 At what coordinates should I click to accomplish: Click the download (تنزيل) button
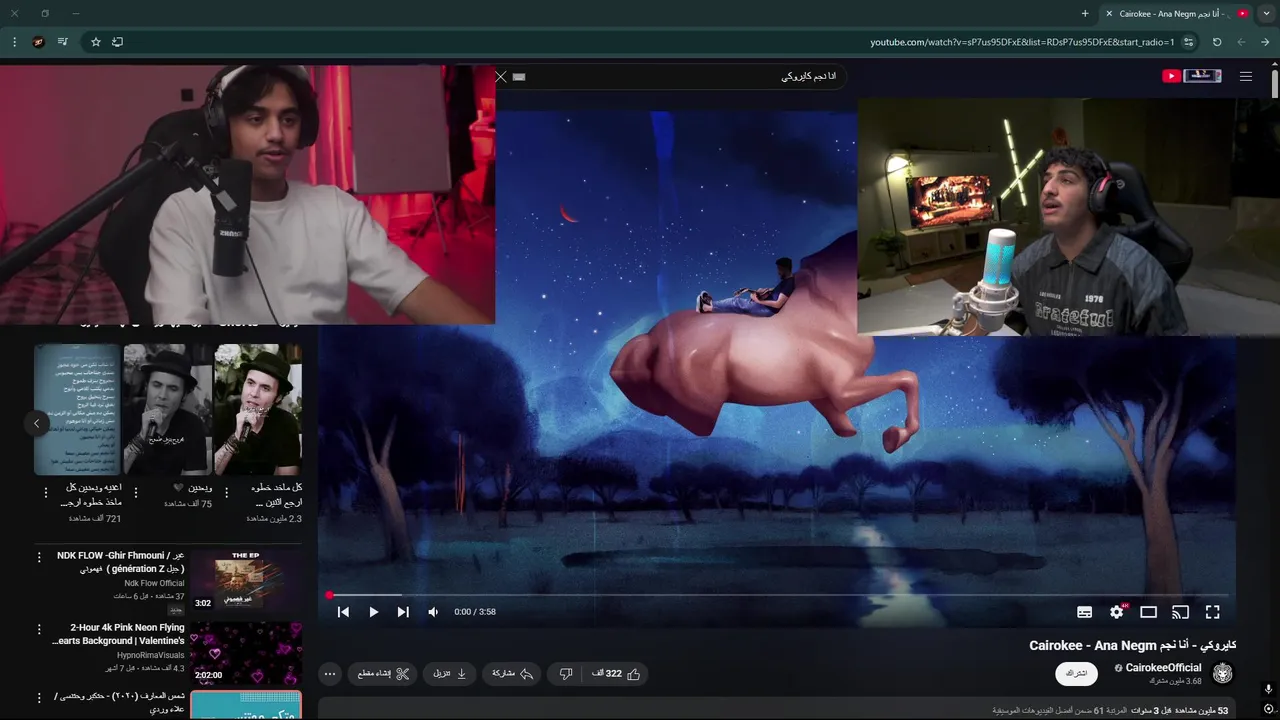click(x=450, y=674)
